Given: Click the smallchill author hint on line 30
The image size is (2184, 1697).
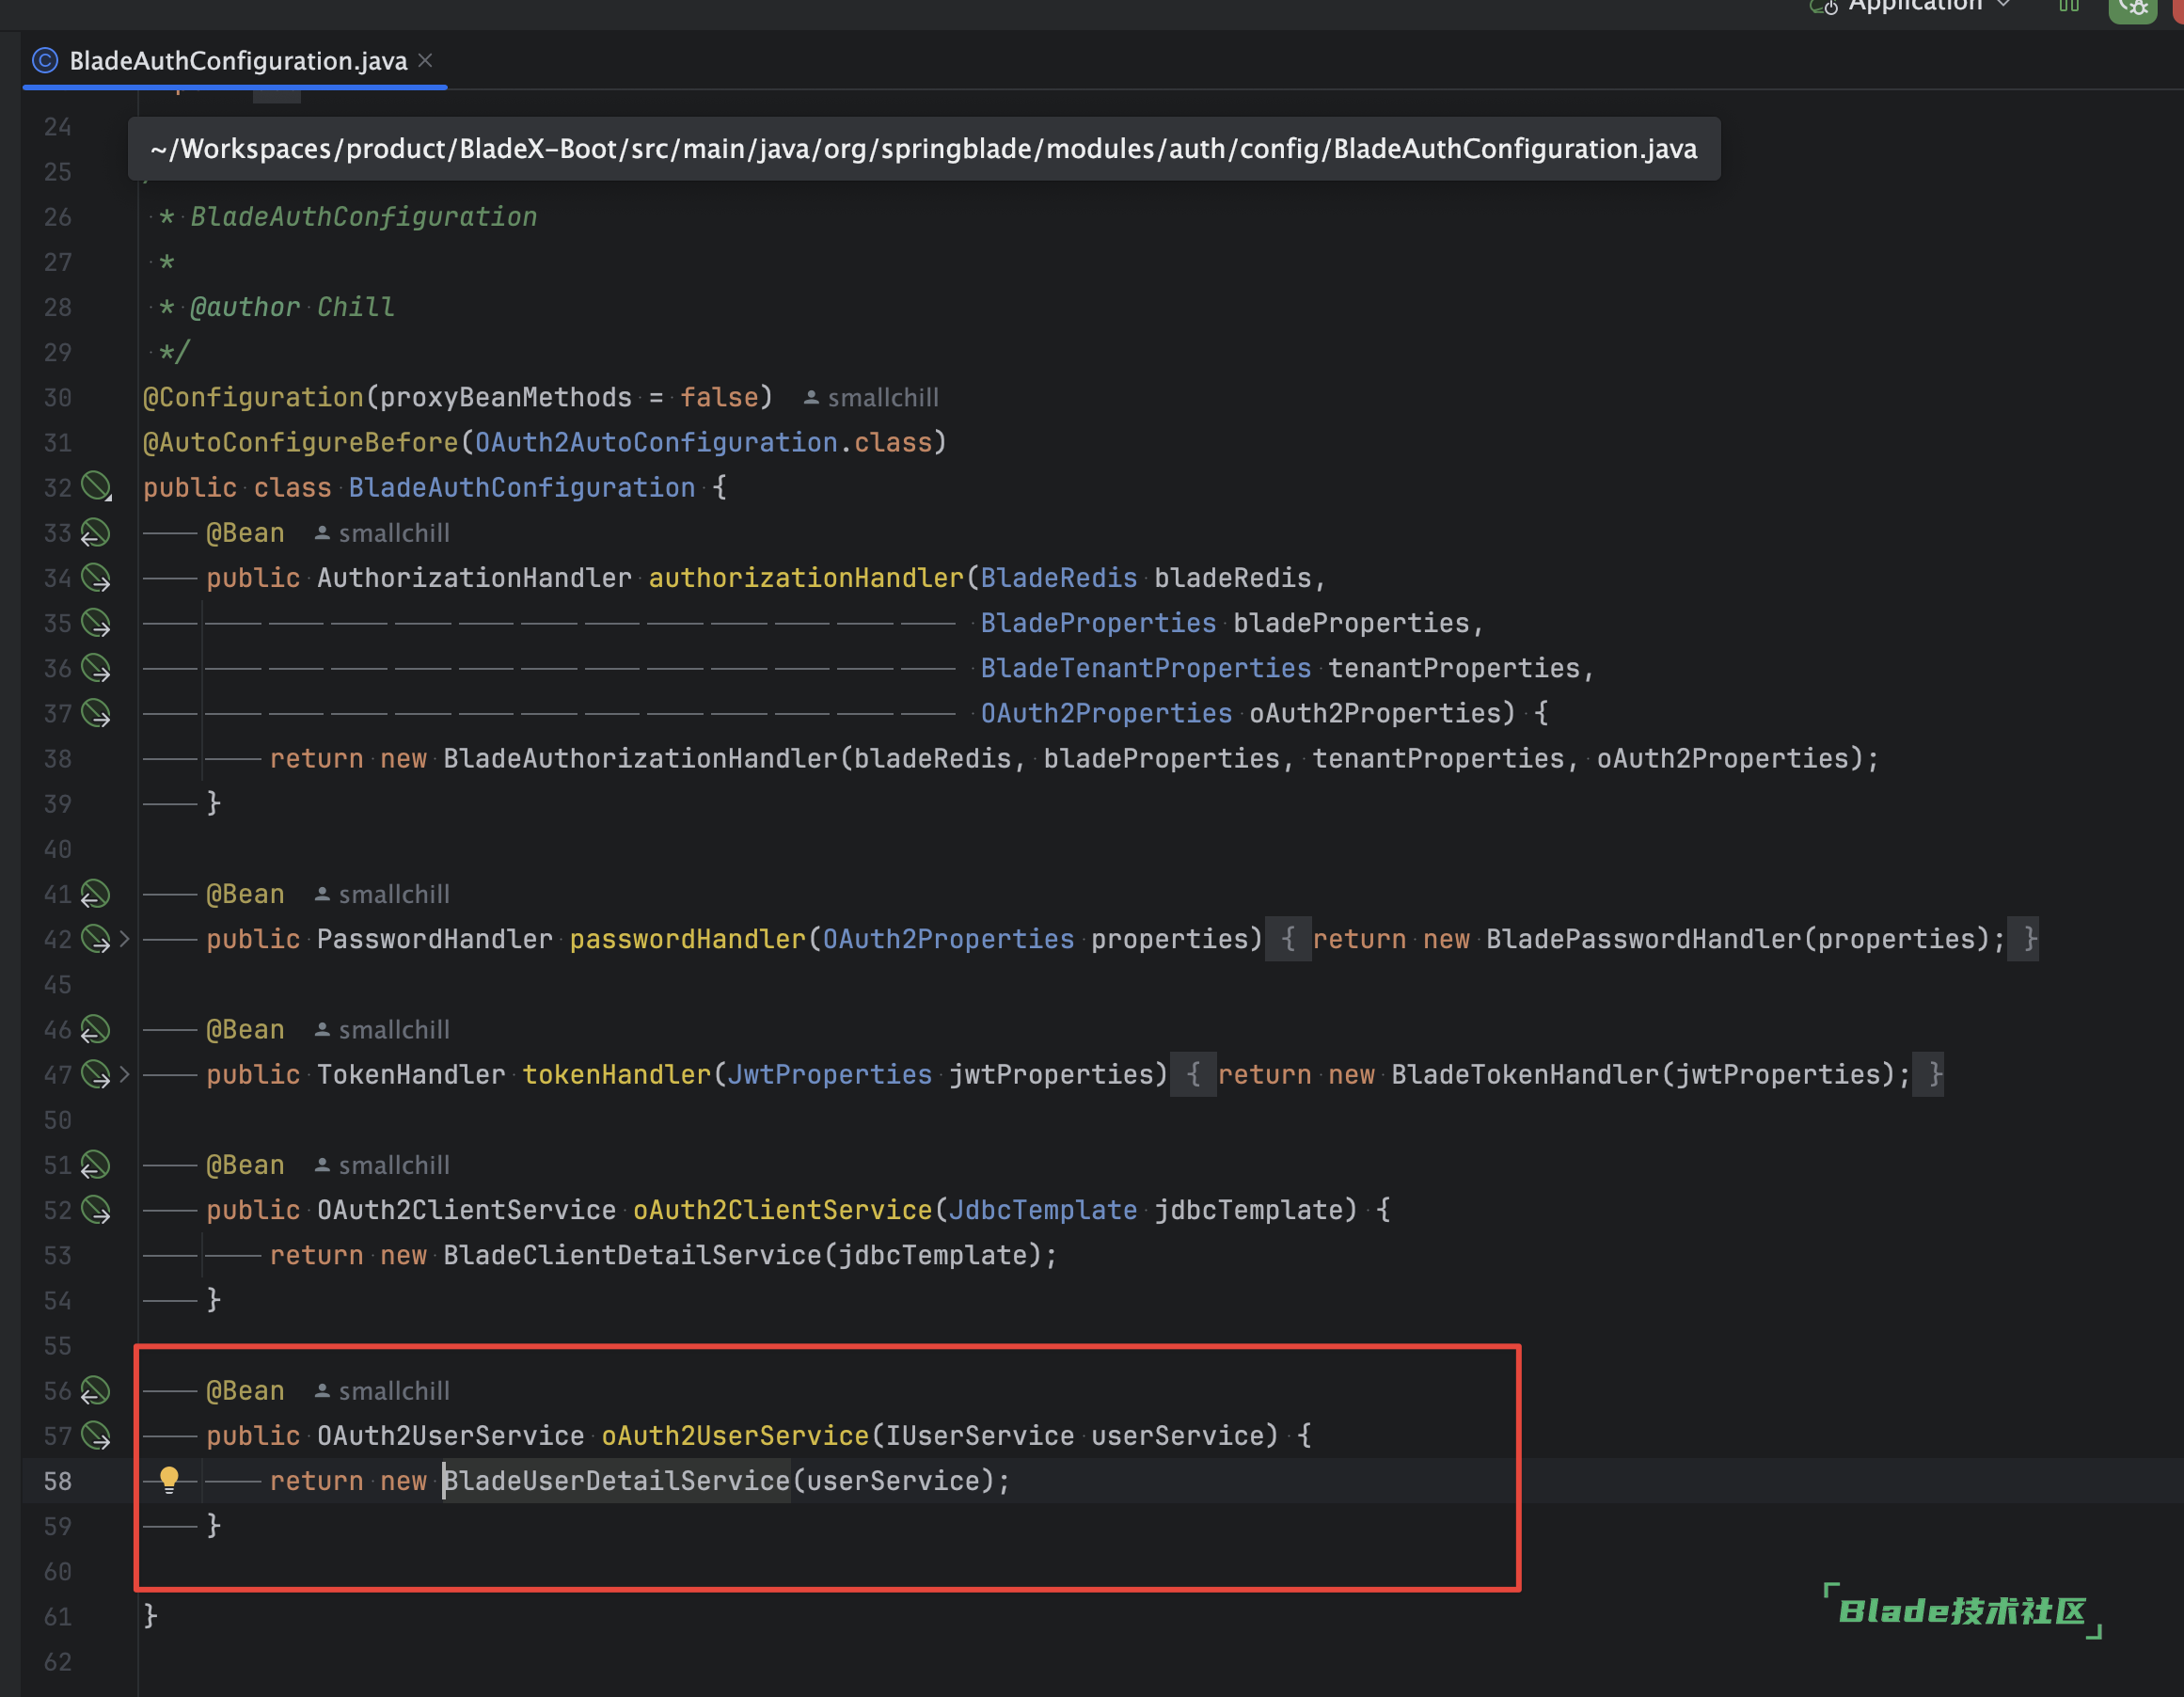Looking at the screenshot, I should point(871,398).
